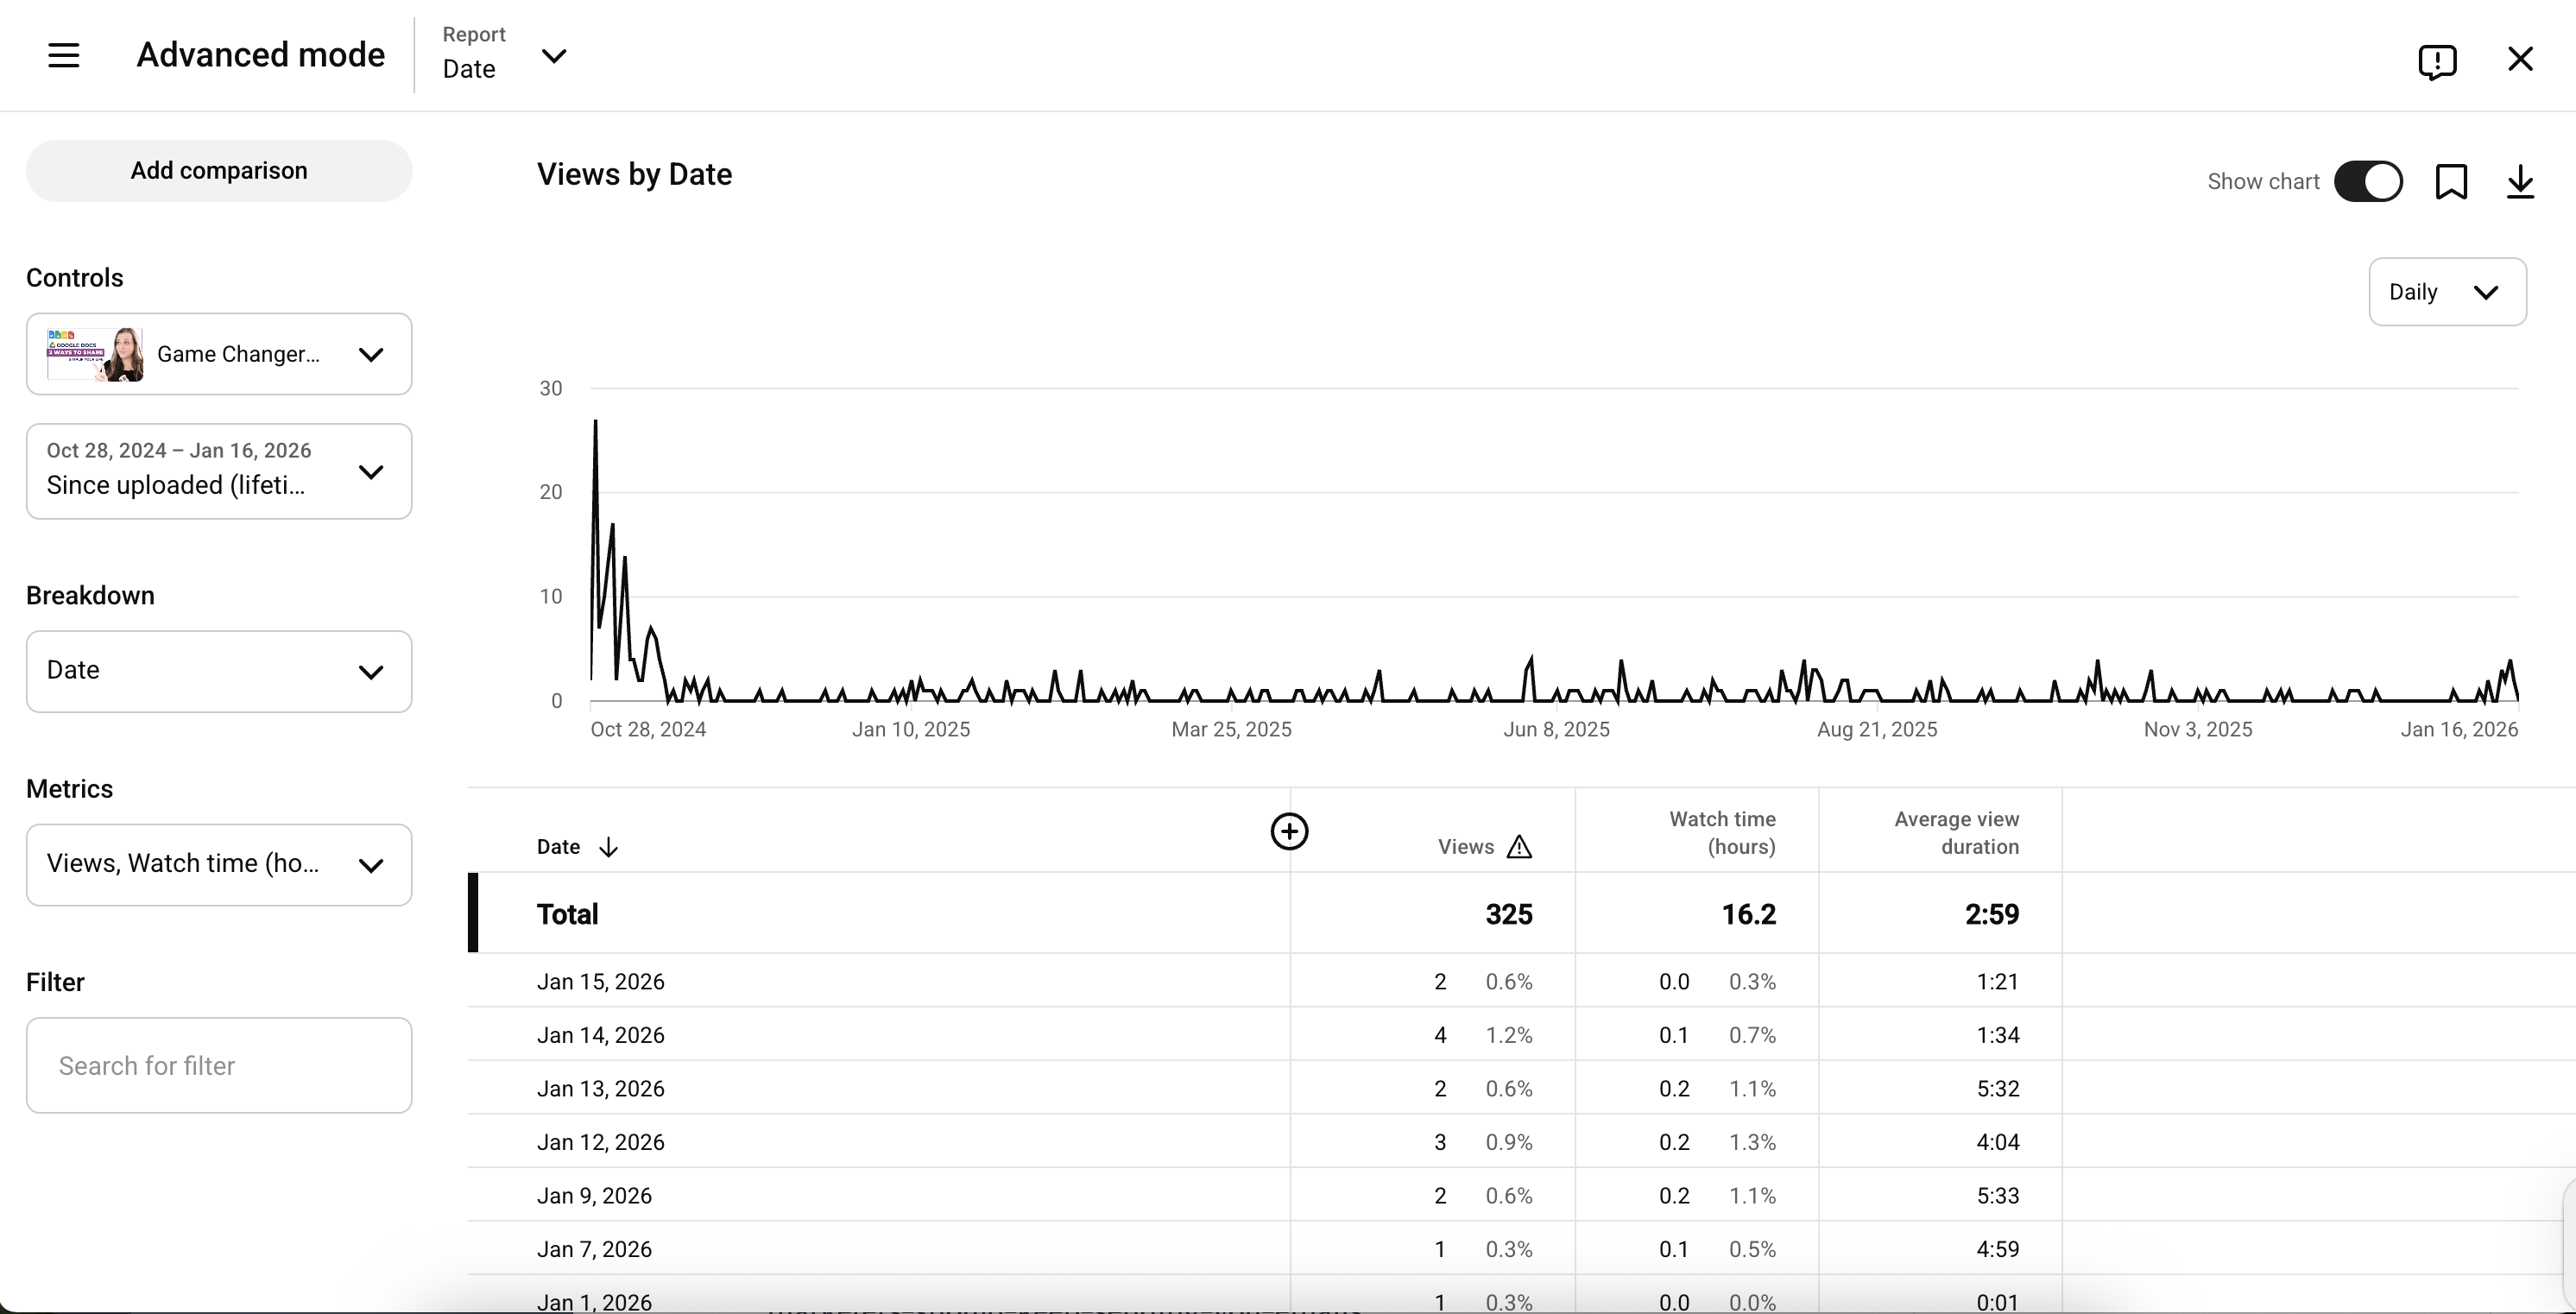Open the Views, Watch time metrics dropdown
Image resolution: width=2576 pixels, height=1314 pixels.
(x=218, y=863)
